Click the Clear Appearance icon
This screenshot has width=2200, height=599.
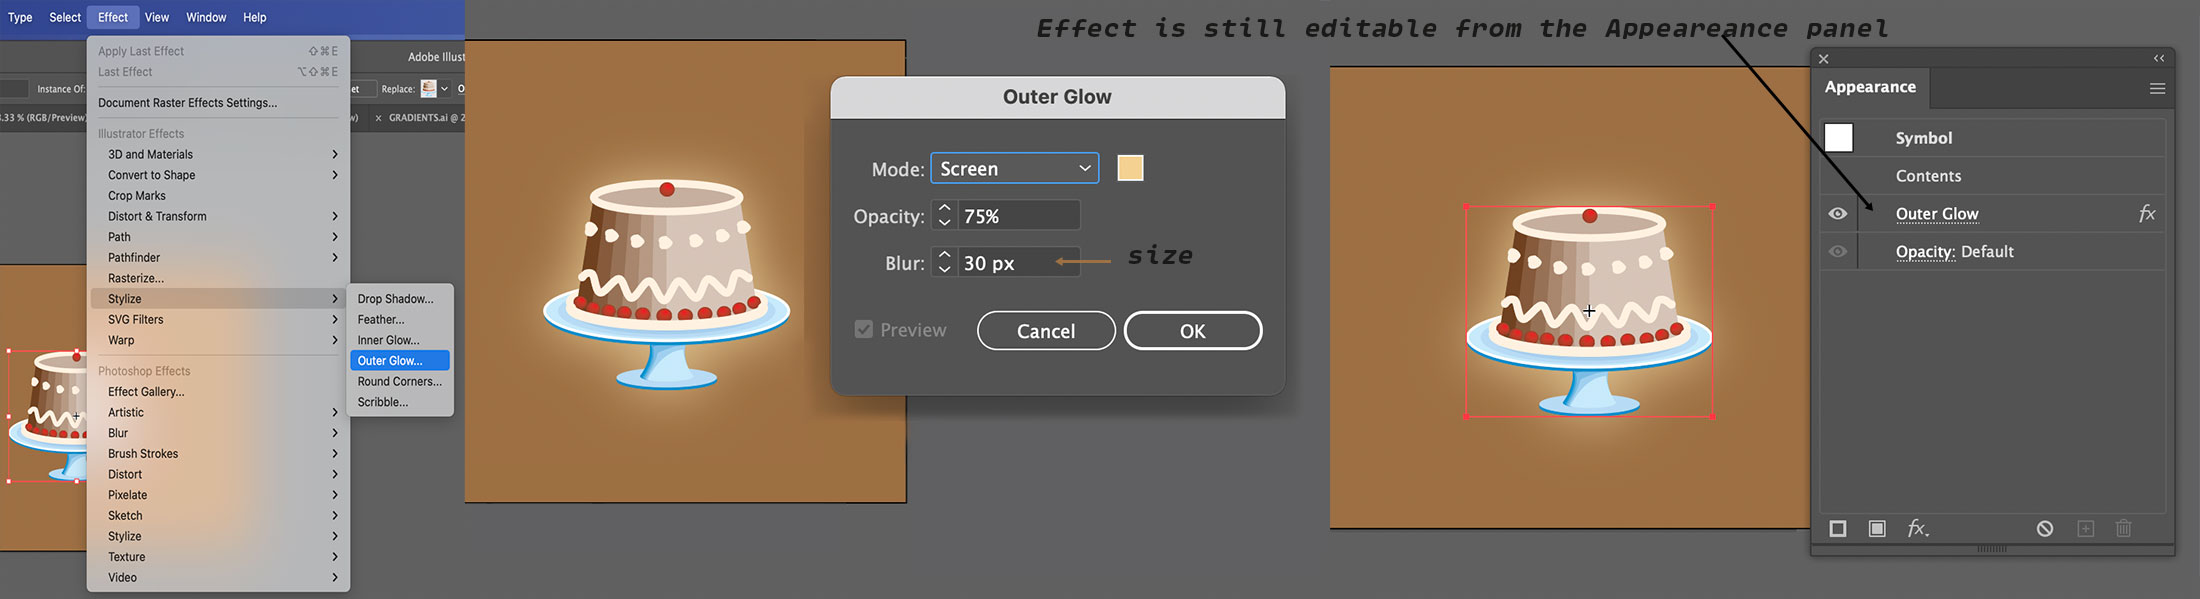coord(2045,528)
